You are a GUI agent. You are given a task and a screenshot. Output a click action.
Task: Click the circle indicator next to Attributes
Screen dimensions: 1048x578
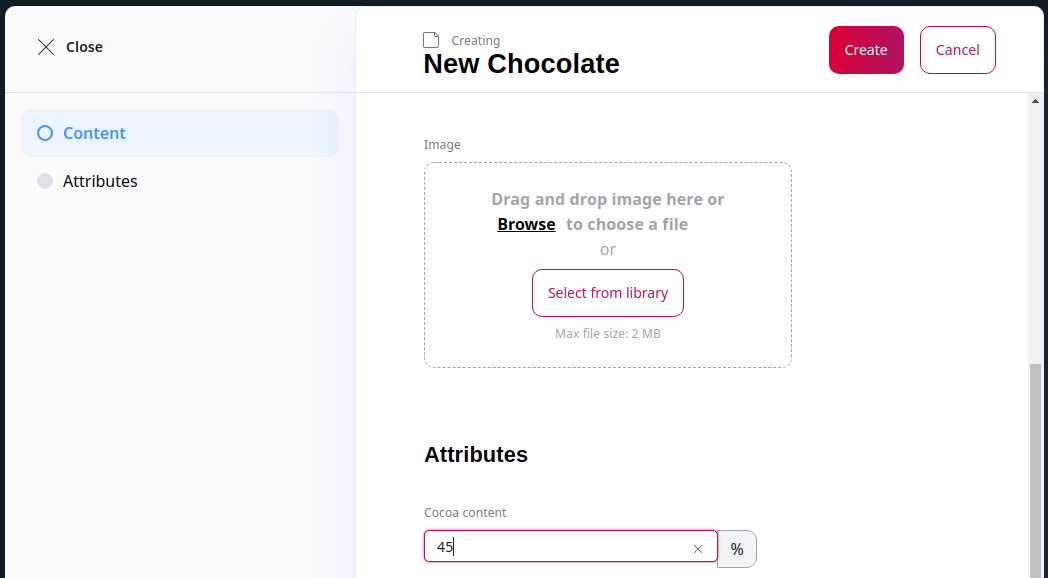(x=43, y=181)
